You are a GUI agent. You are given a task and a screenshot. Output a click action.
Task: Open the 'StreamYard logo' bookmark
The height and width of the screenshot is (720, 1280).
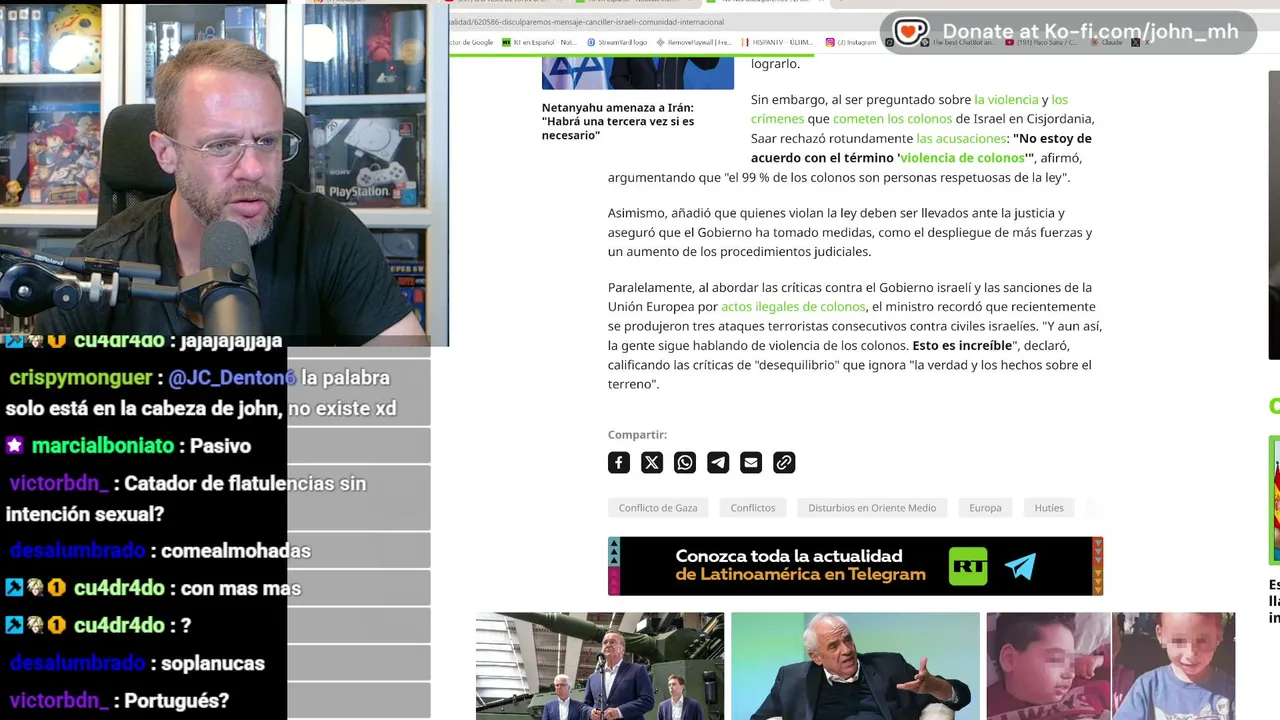click(617, 42)
